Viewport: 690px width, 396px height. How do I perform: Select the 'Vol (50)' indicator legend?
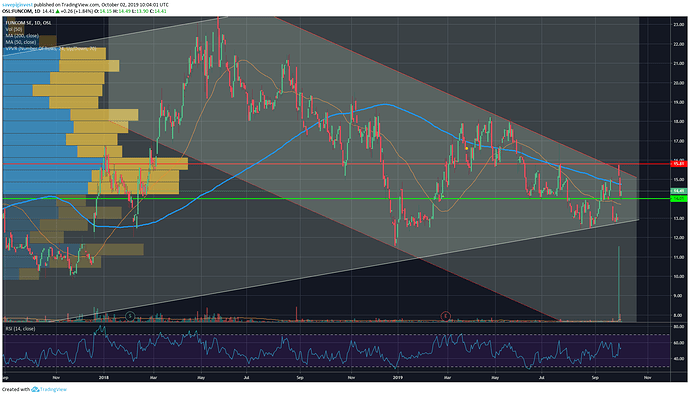pyautogui.click(x=14, y=29)
